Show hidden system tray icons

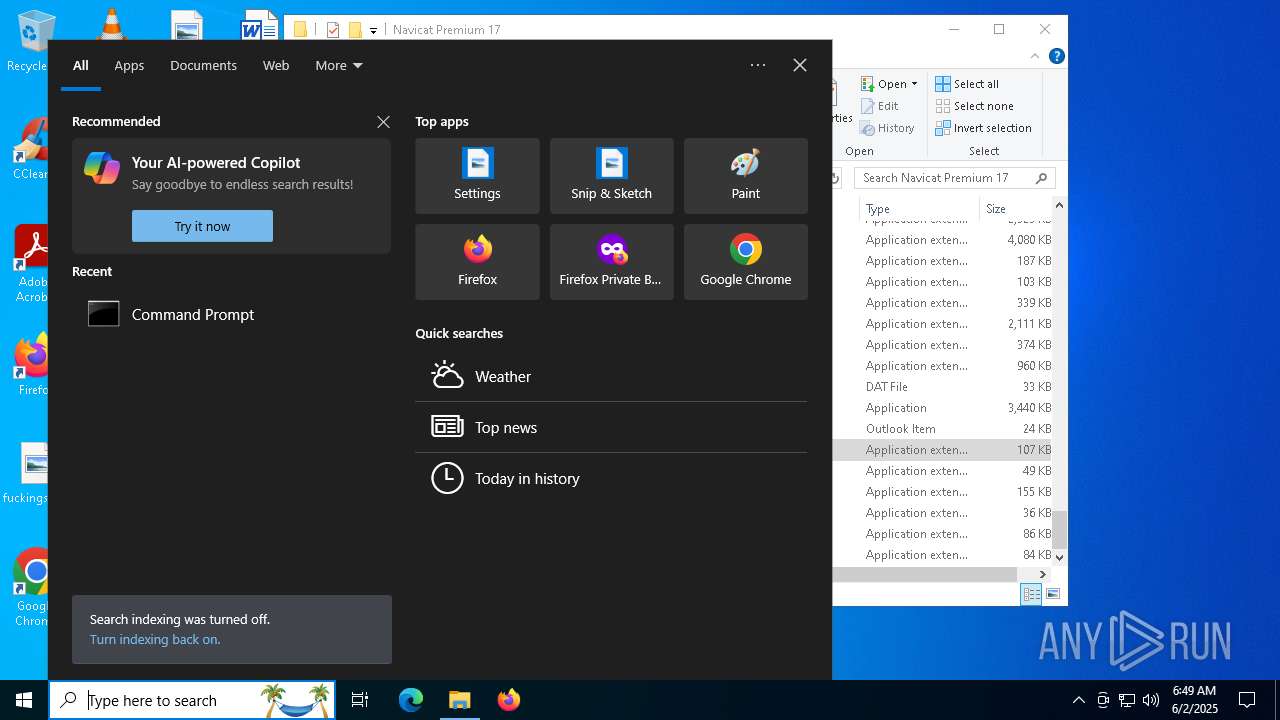(x=1078, y=700)
